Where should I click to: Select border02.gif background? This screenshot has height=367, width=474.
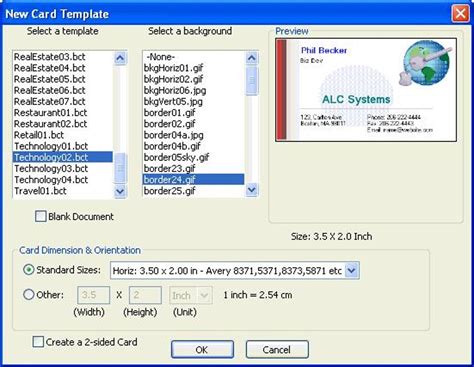(193, 124)
